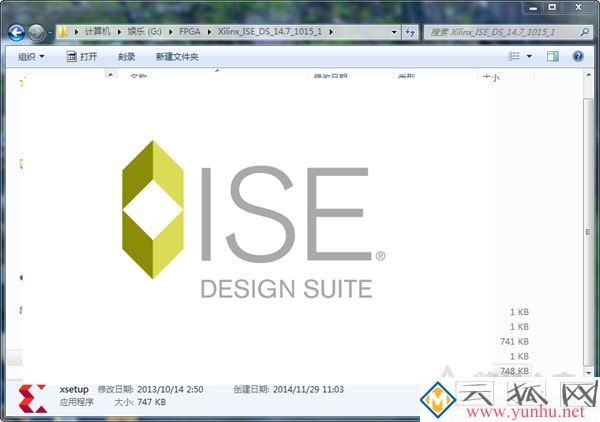Expand the arrow after 计算机 breadcrumb
Screen dimensions: 600x422
click(x=119, y=32)
